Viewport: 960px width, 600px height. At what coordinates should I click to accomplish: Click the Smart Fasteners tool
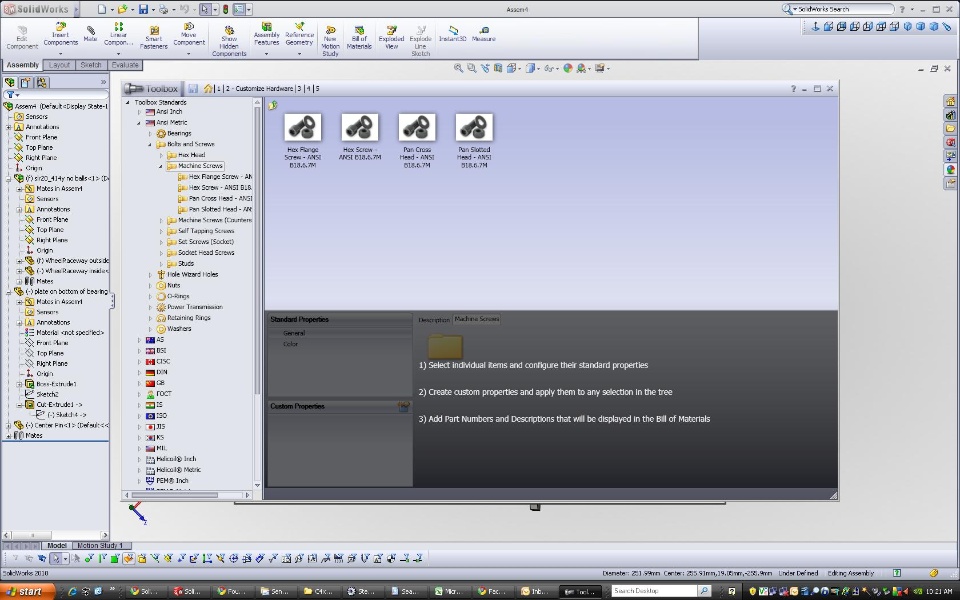tap(154, 37)
